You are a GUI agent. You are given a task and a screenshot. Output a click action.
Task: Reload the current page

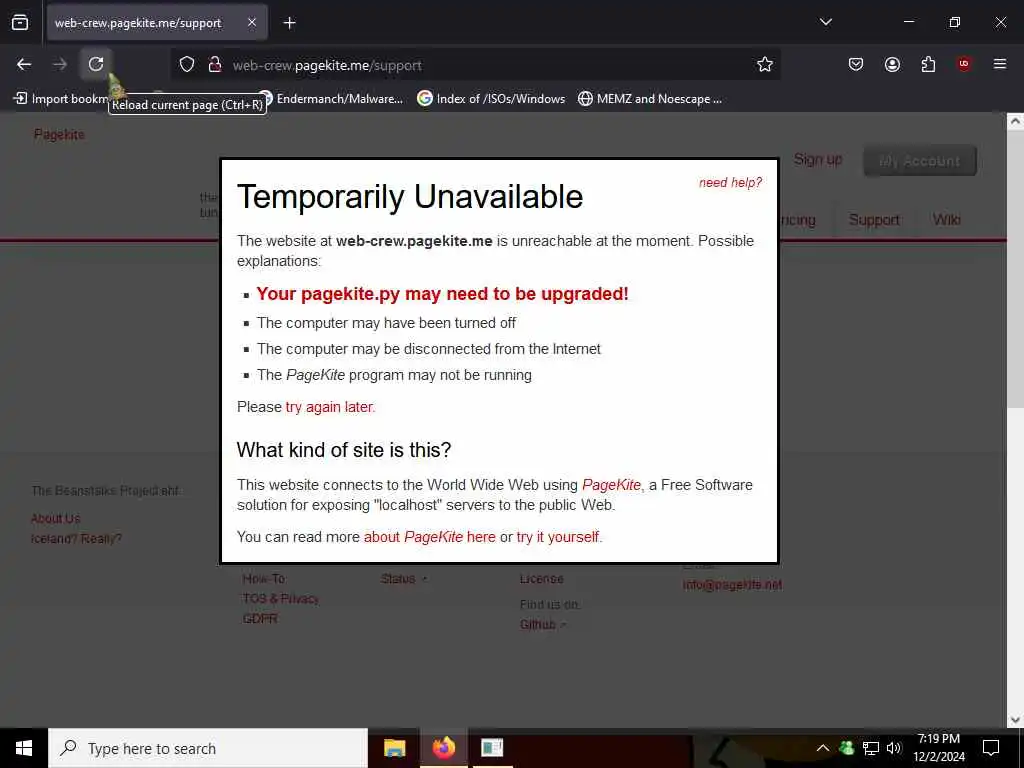point(96,64)
